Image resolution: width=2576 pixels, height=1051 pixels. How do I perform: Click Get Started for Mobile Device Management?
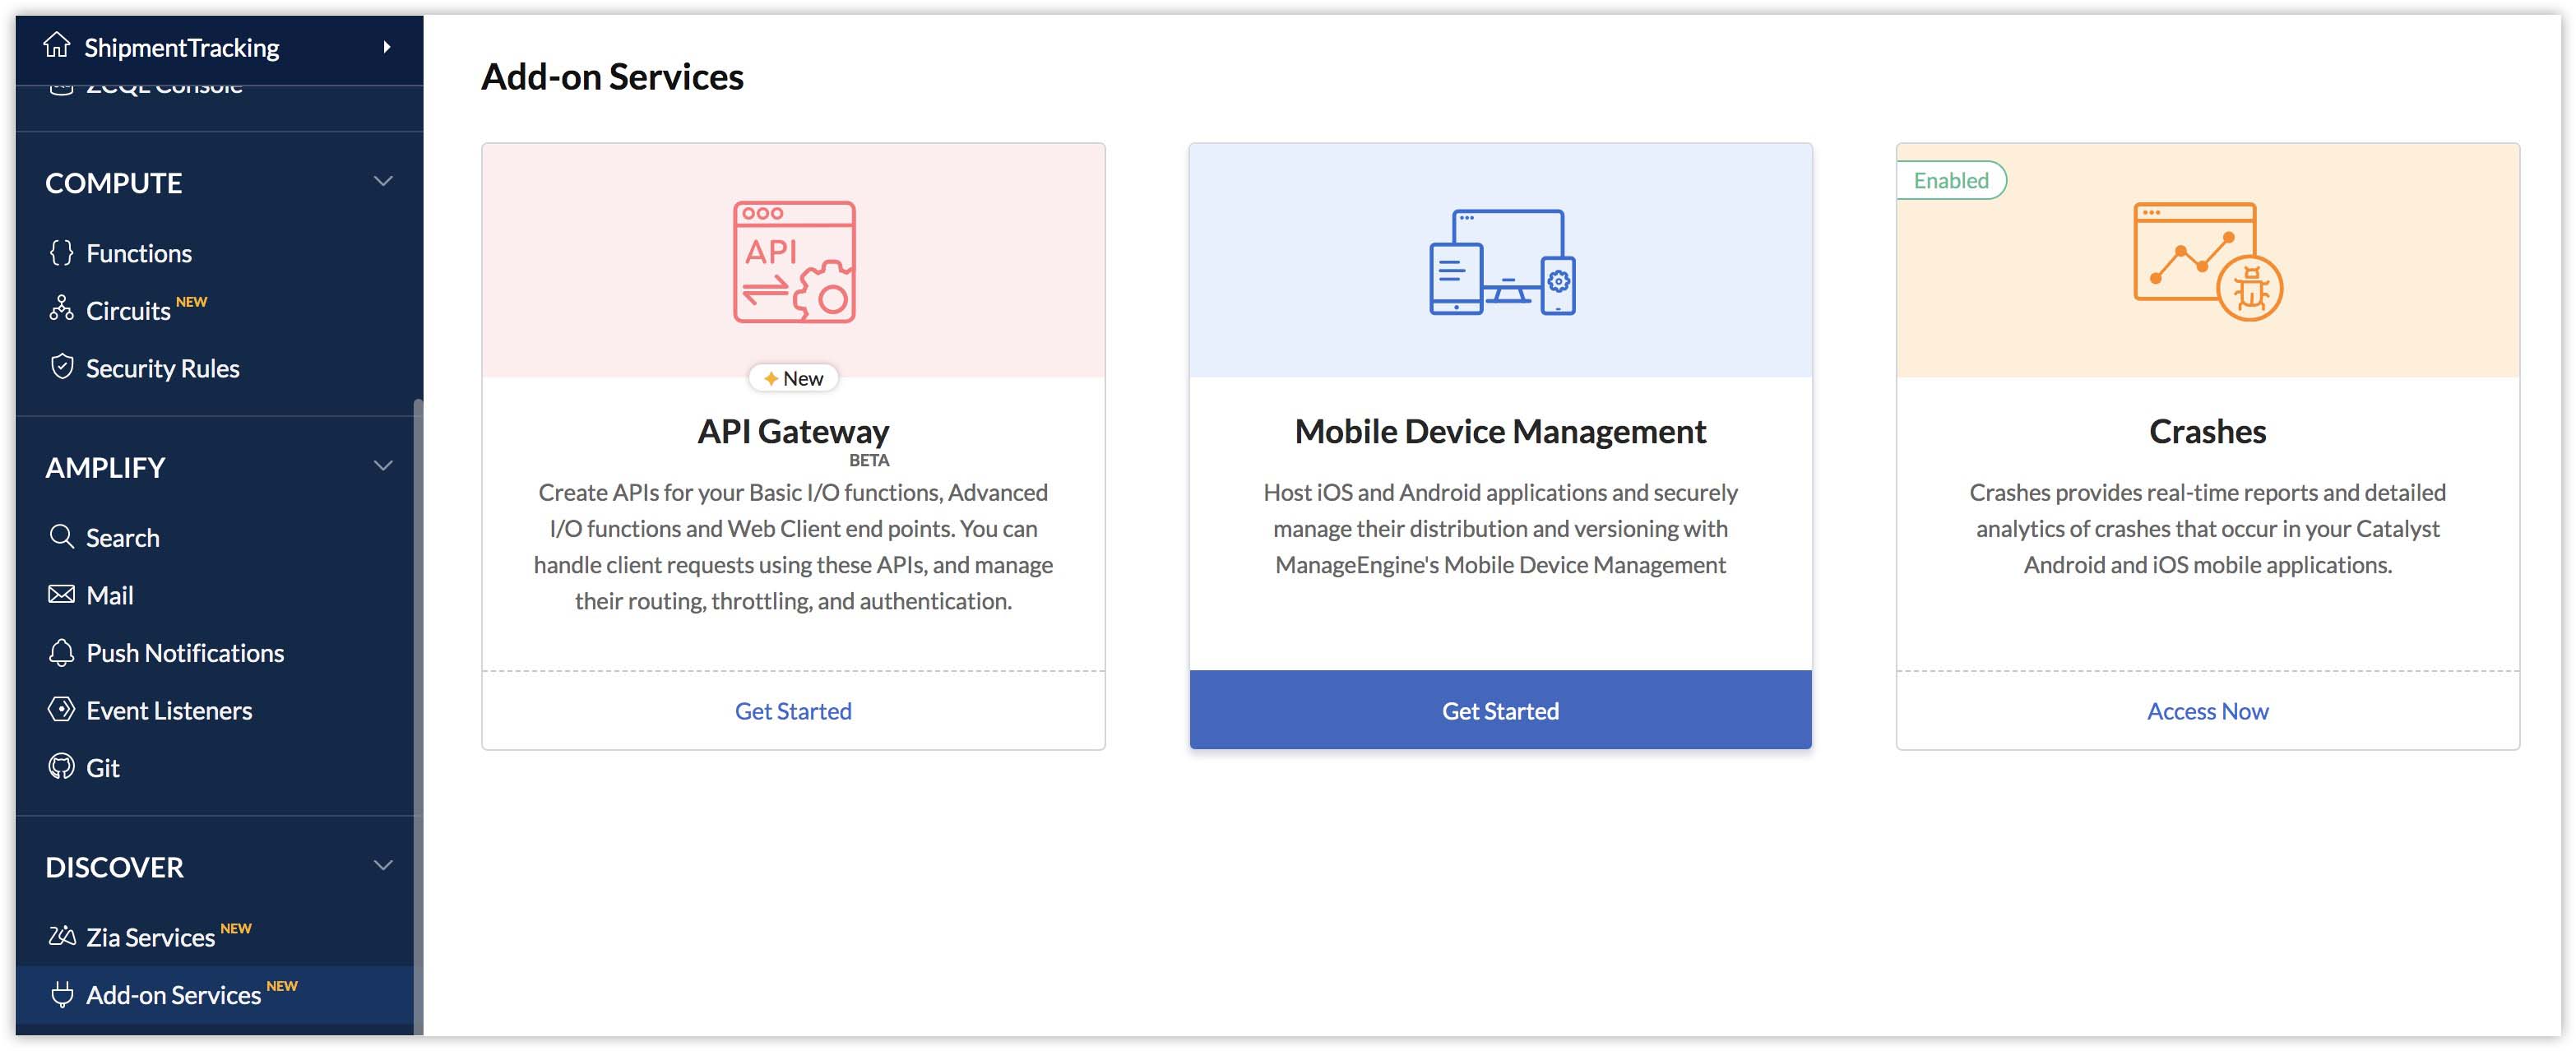1500,711
